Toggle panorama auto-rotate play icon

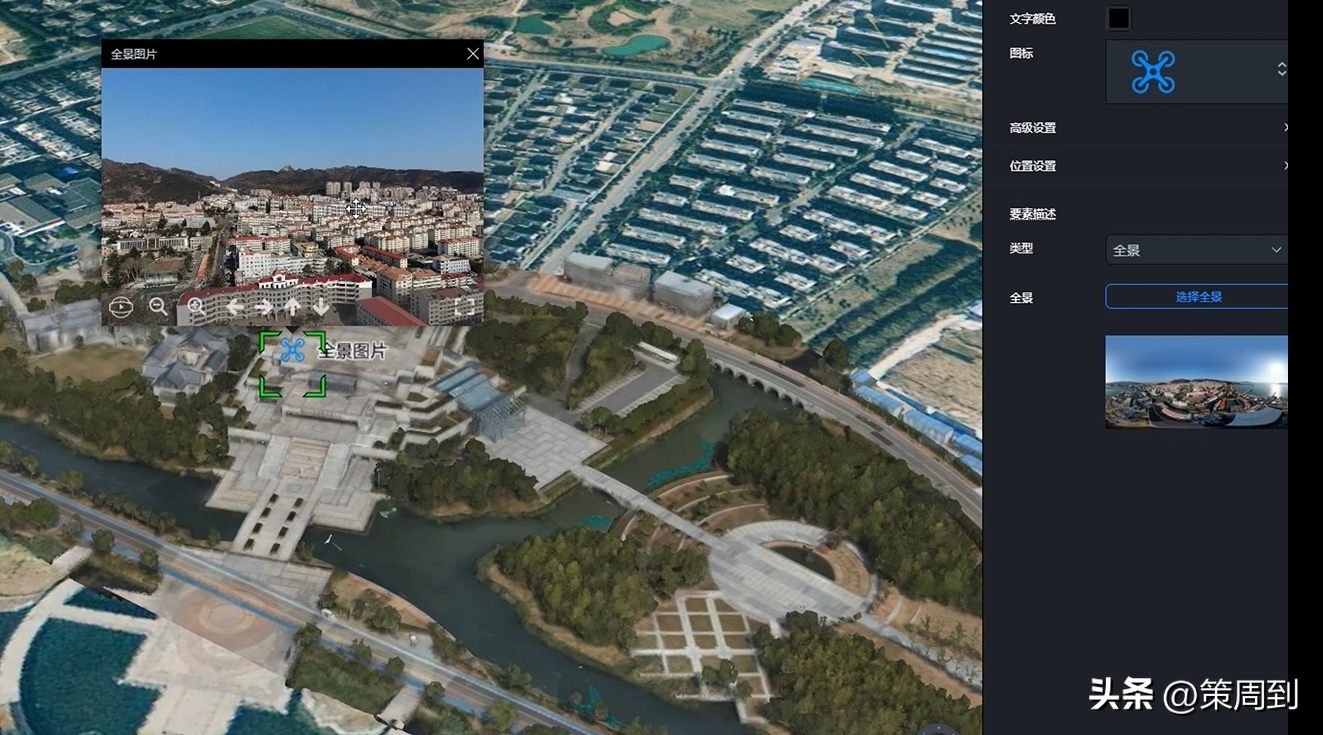pyautogui.click(x=121, y=307)
